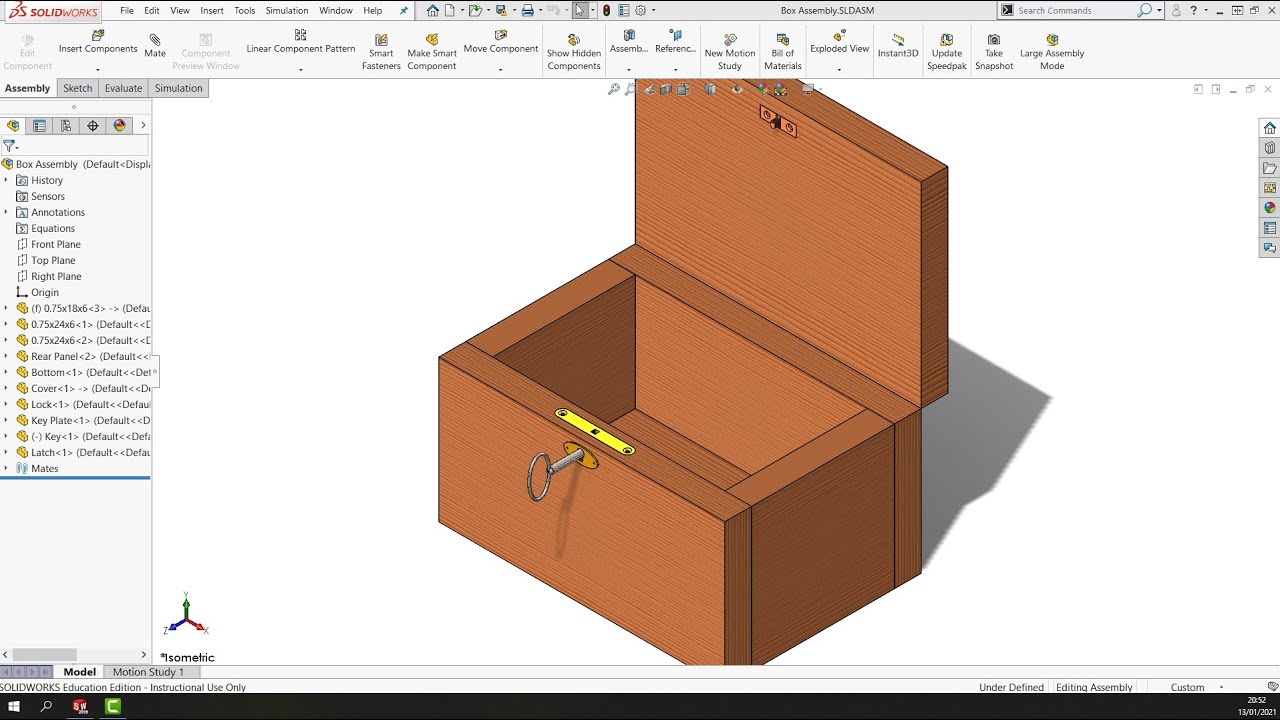Click Take Snapshot
The width and height of the screenshot is (1280, 720).
(994, 52)
